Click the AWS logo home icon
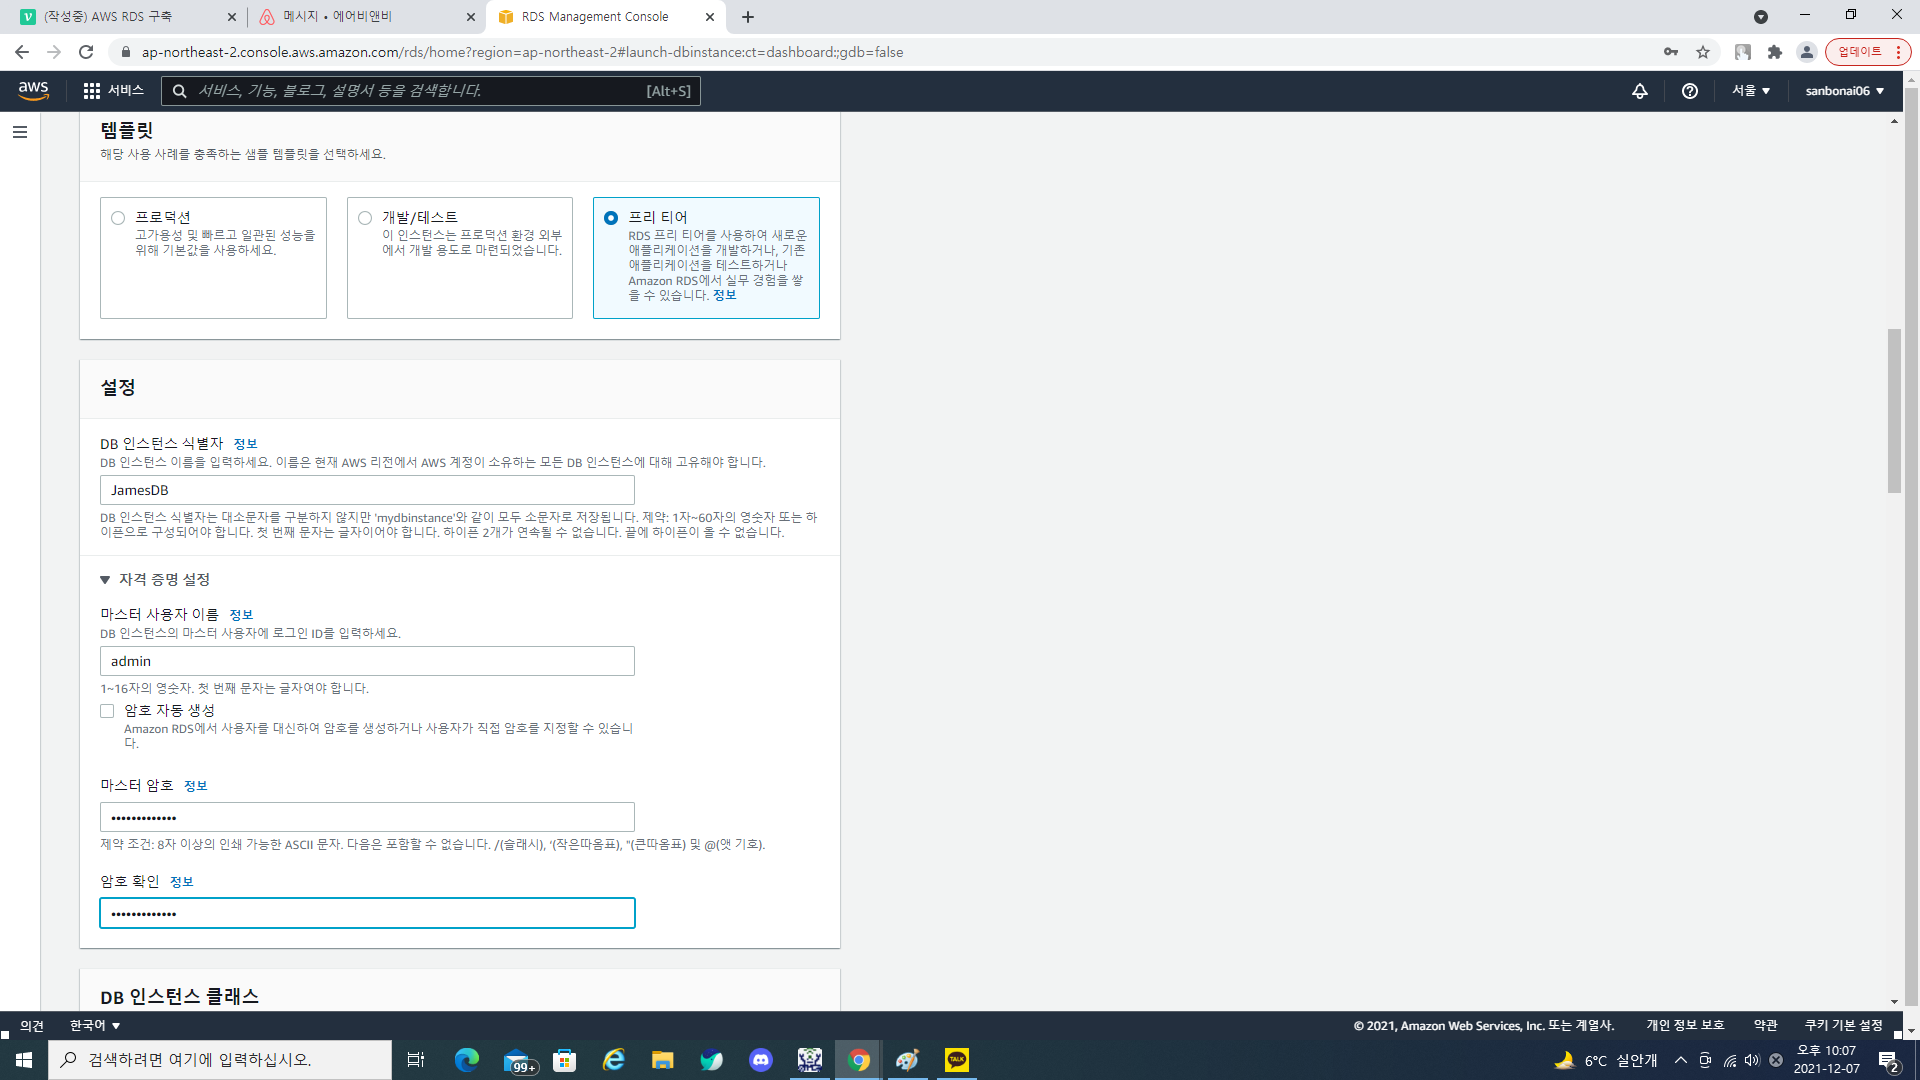 click(33, 90)
